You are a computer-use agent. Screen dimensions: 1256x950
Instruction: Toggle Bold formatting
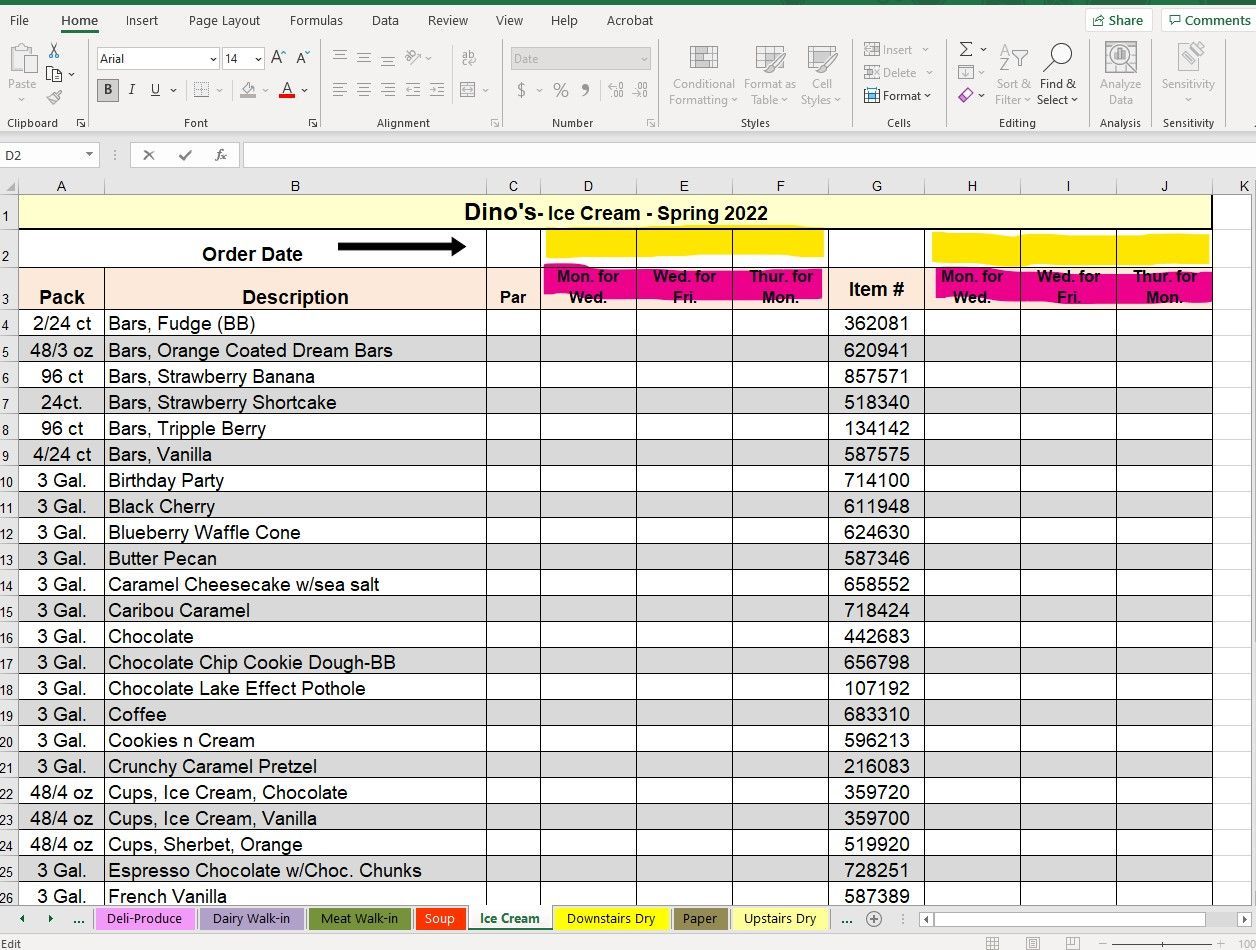tap(108, 90)
